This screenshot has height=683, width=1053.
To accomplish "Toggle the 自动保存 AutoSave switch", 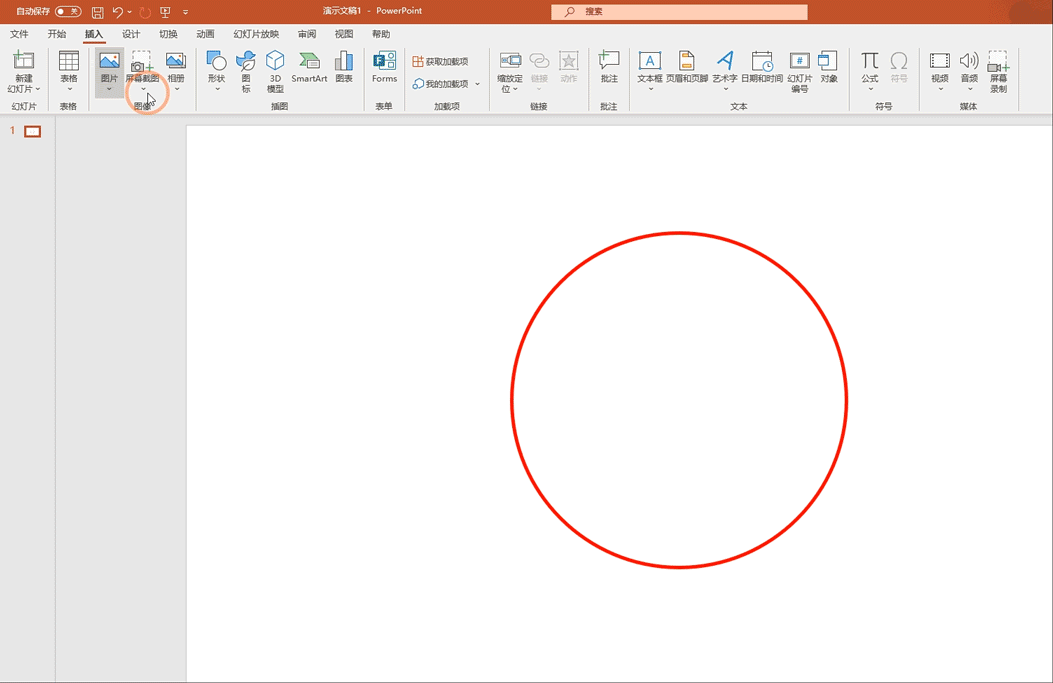I will point(68,12).
